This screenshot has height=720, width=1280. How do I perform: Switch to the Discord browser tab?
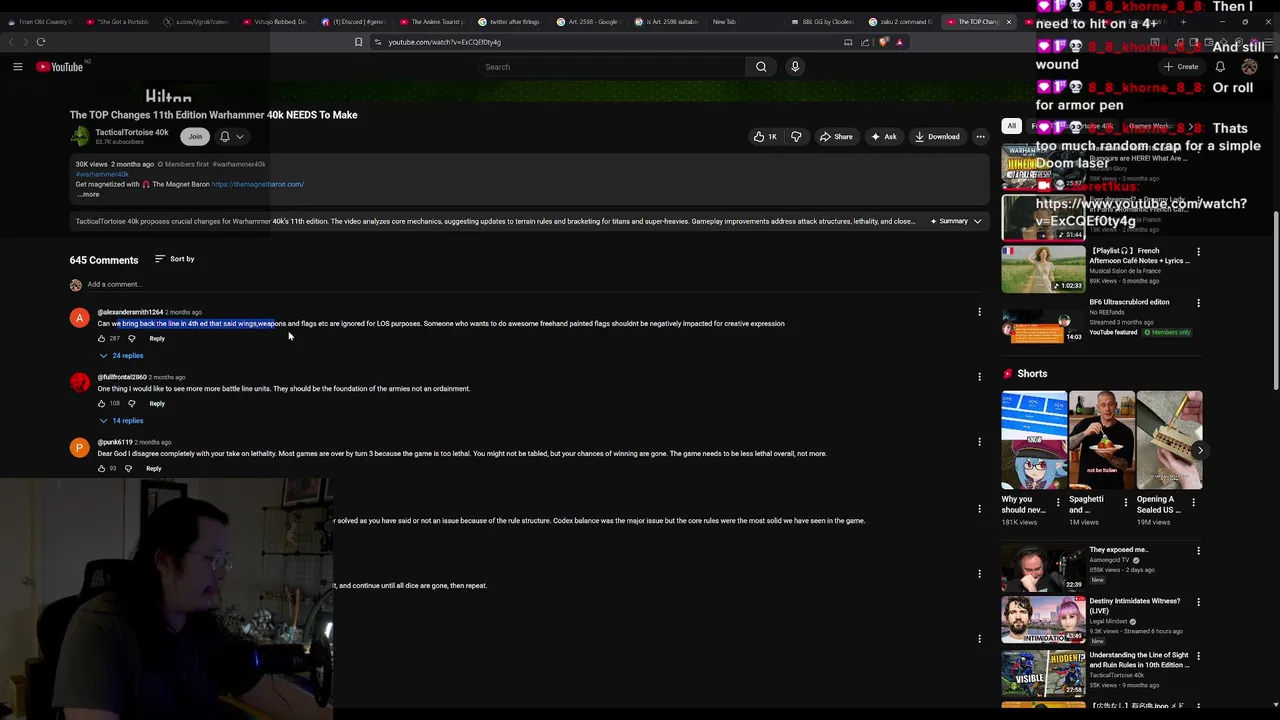(354, 22)
